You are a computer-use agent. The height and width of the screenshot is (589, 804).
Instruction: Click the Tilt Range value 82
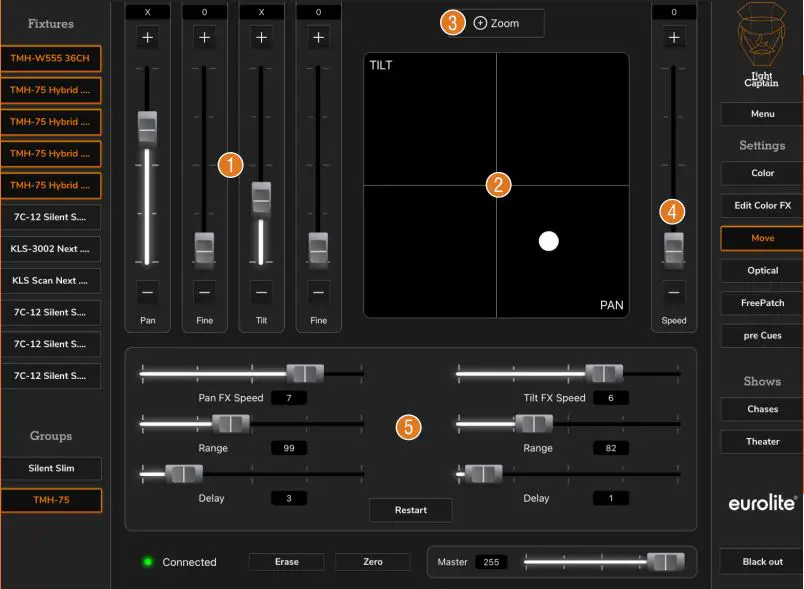tap(611, 448)
